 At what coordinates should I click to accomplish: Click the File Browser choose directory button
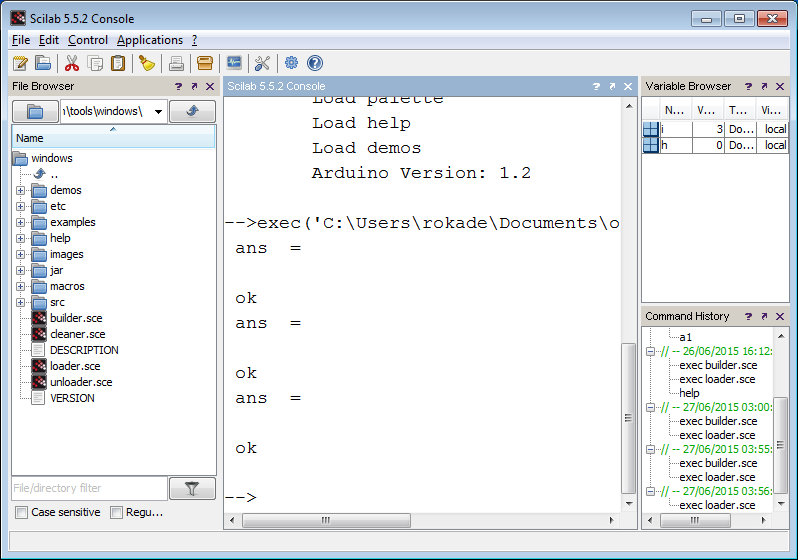point(35,111)
